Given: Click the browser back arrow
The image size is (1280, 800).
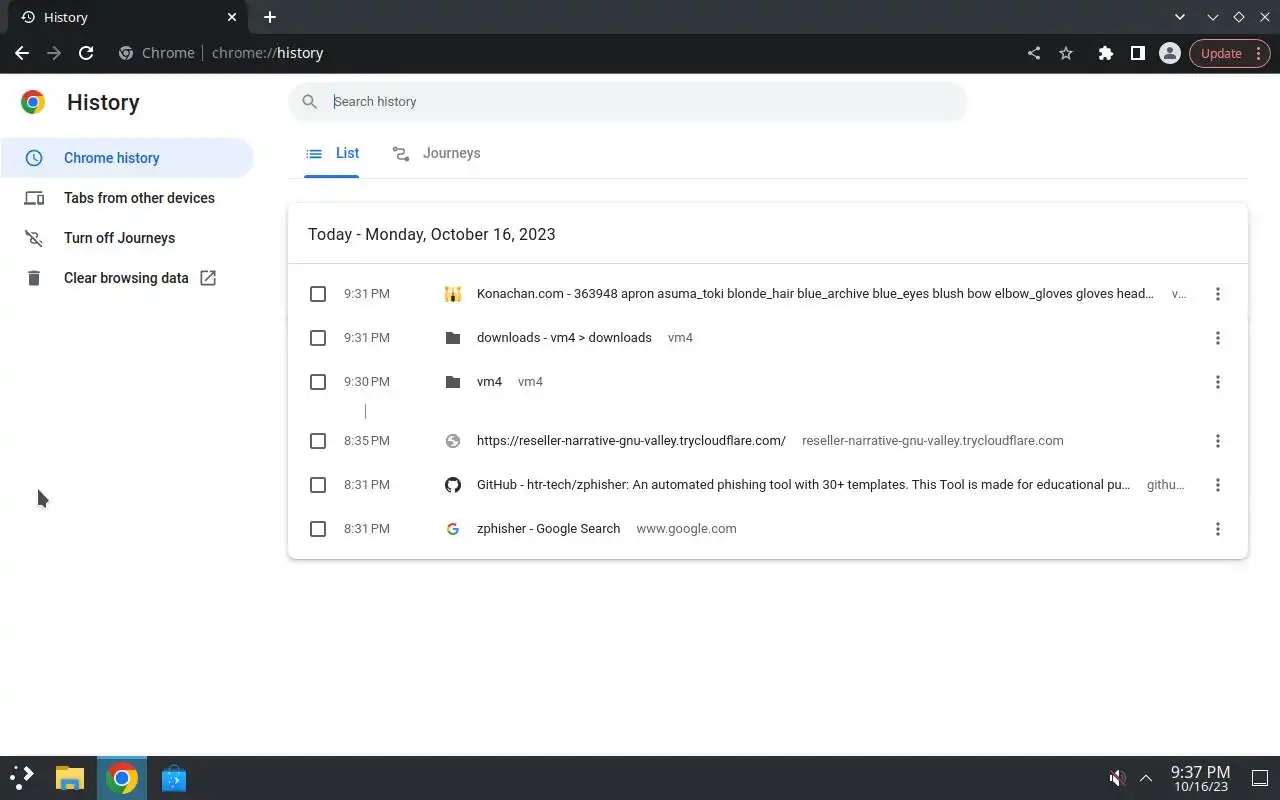Looking at the screenshot, I should pos(22,53).
